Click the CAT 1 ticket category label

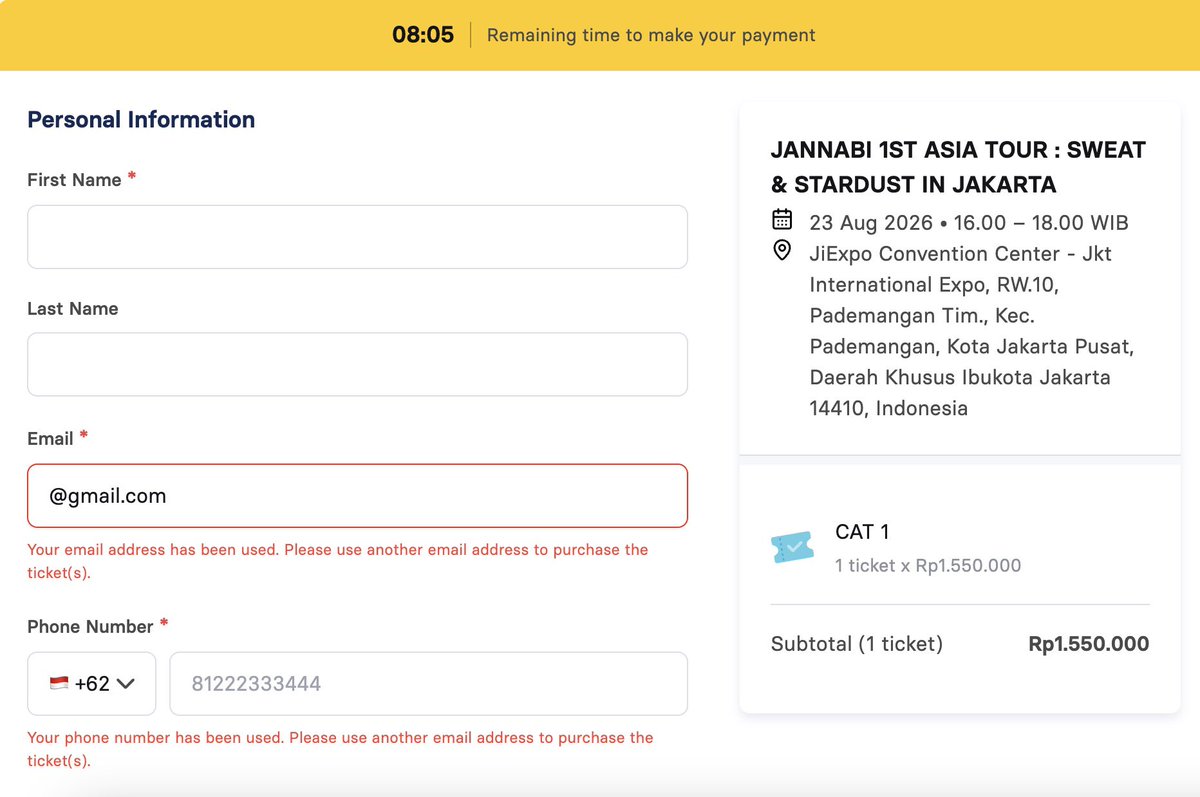coord(862,532)
